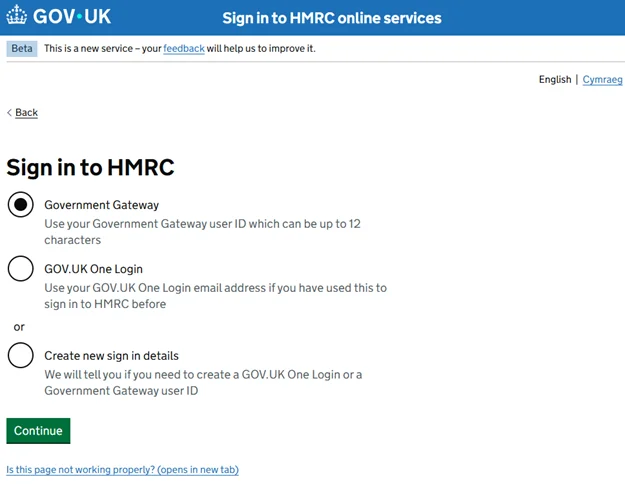Select the Create new sign in details radio
The width and height of the screenshot is (625, 484).
coord(20,355)
